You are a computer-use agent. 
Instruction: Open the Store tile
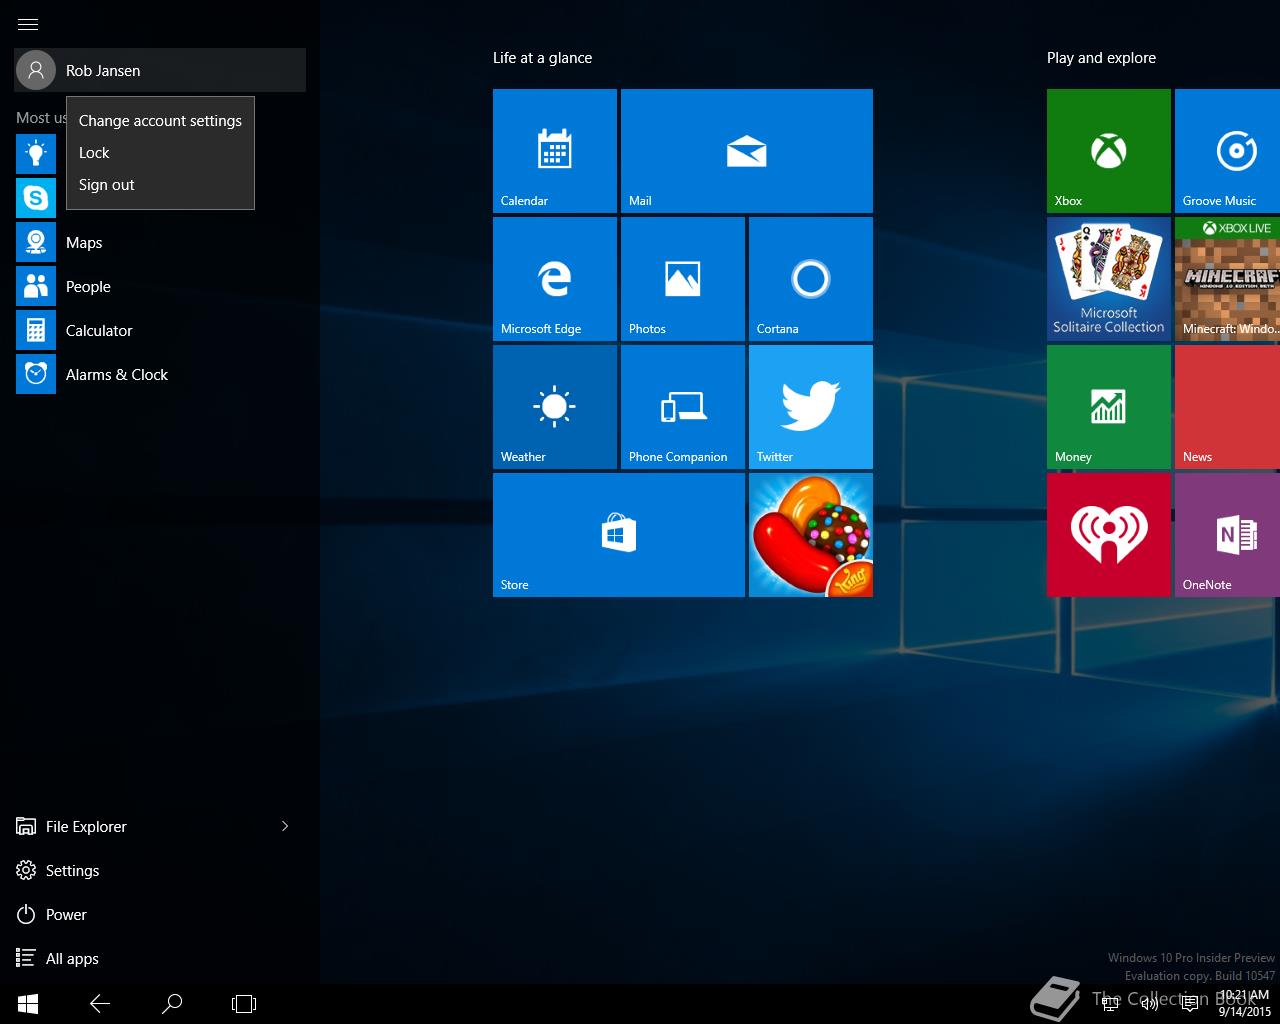point(619,535)
